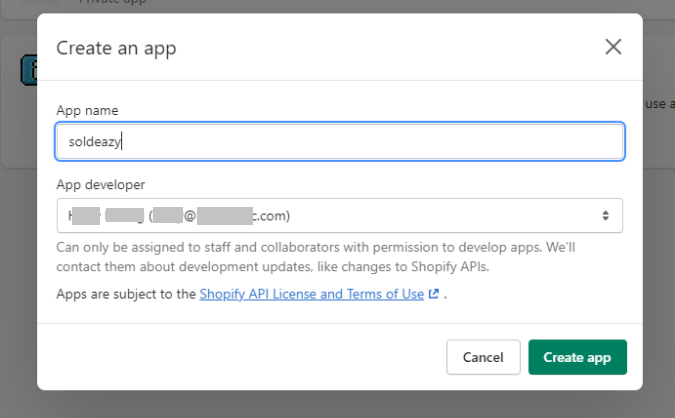Click the App name input field
Viewport: 675px width, 418px height.
coord(340,142)
